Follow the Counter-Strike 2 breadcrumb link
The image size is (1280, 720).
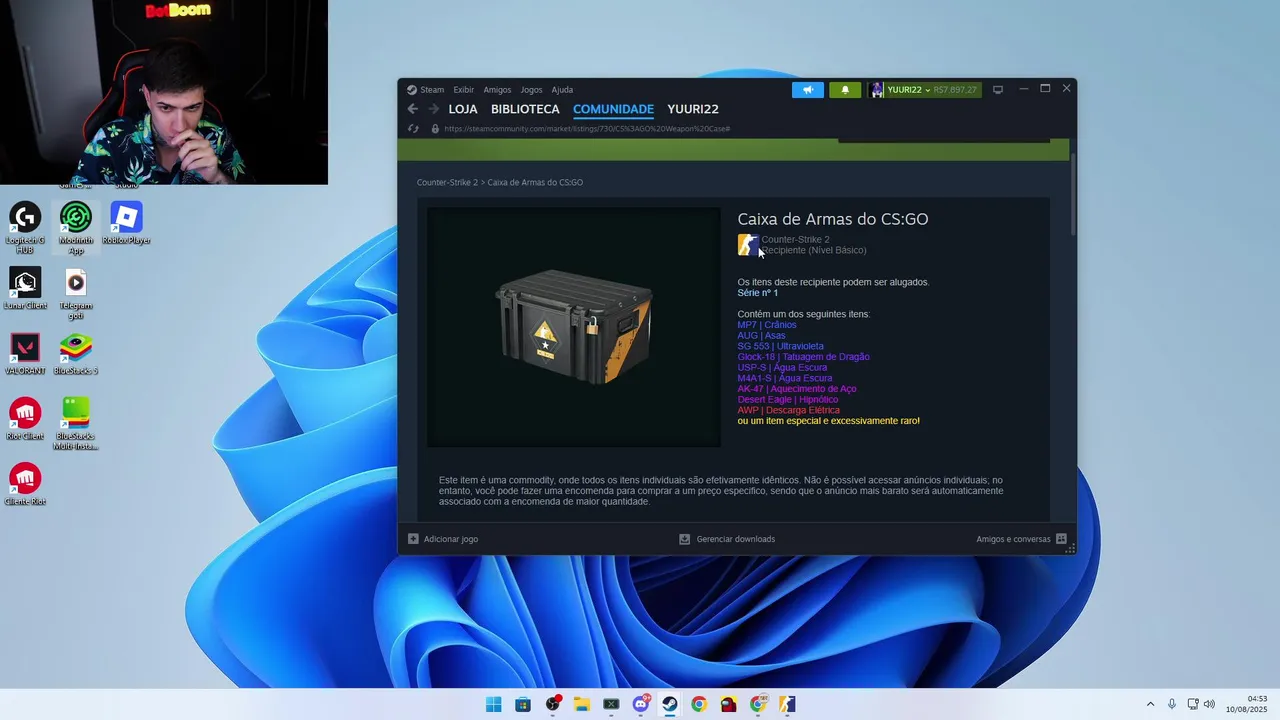(447, 183)
